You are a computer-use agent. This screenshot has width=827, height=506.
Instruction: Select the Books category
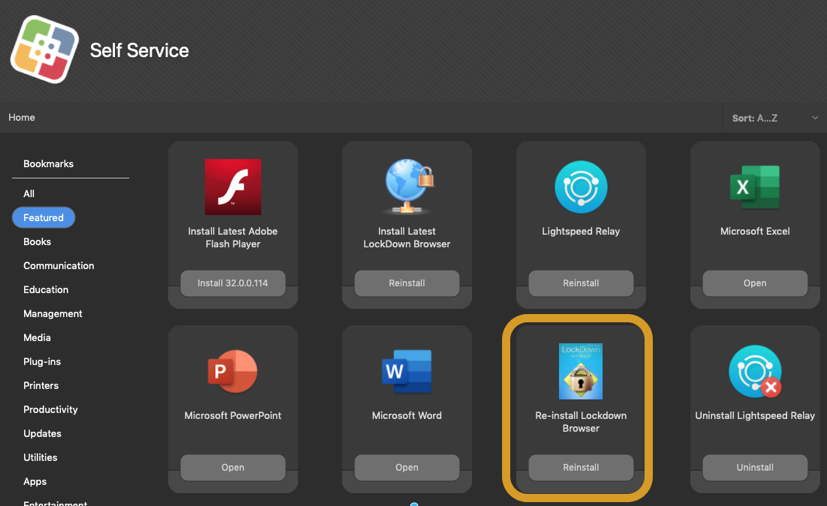[37, 242]
